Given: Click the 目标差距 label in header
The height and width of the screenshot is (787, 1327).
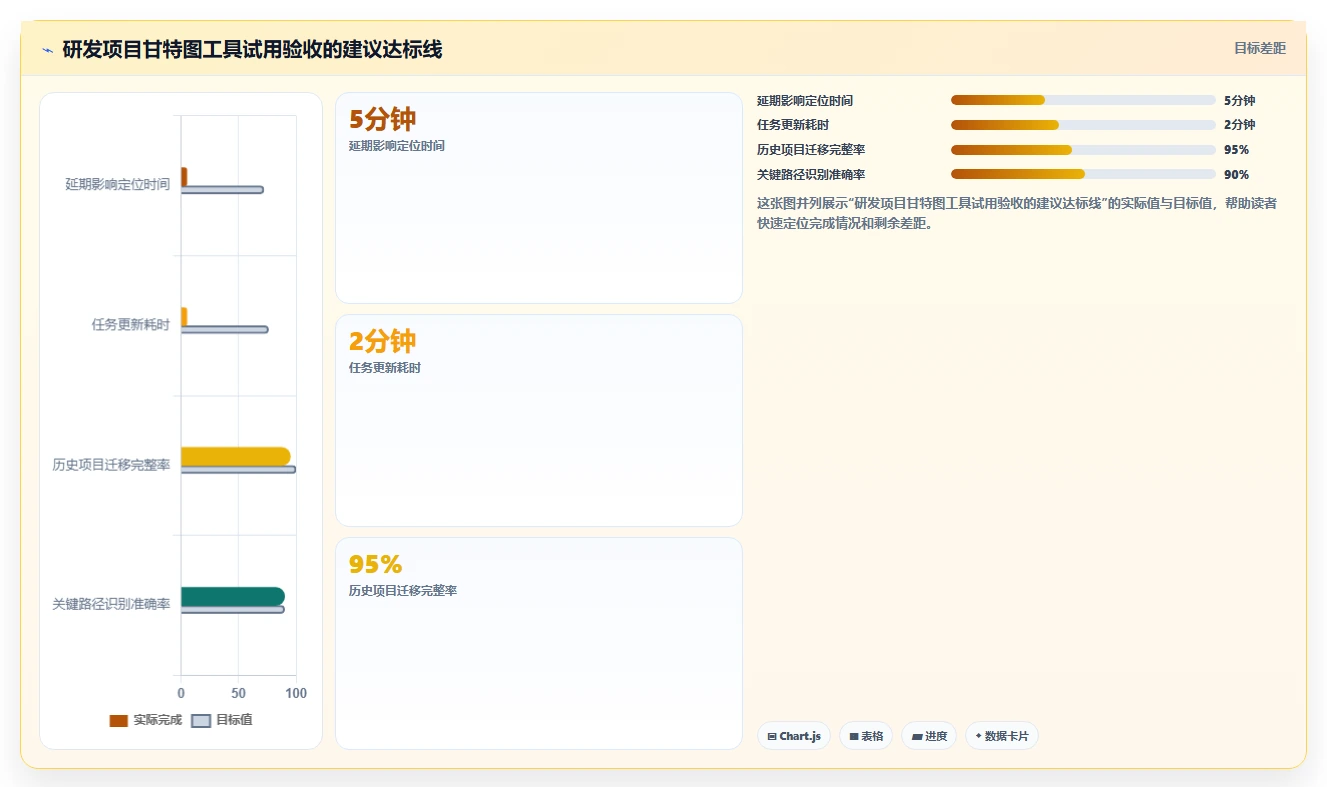Looking at the screenshot, I should coord(1259,48).
